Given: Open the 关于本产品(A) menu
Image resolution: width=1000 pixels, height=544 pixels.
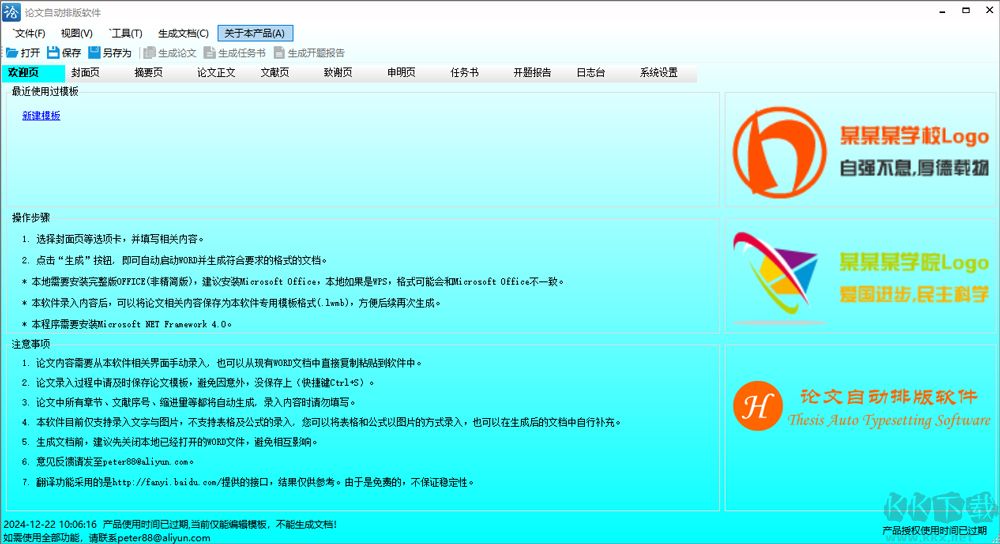Looking at the screenshot, I should pyautogui.click(x=255, y=33).
